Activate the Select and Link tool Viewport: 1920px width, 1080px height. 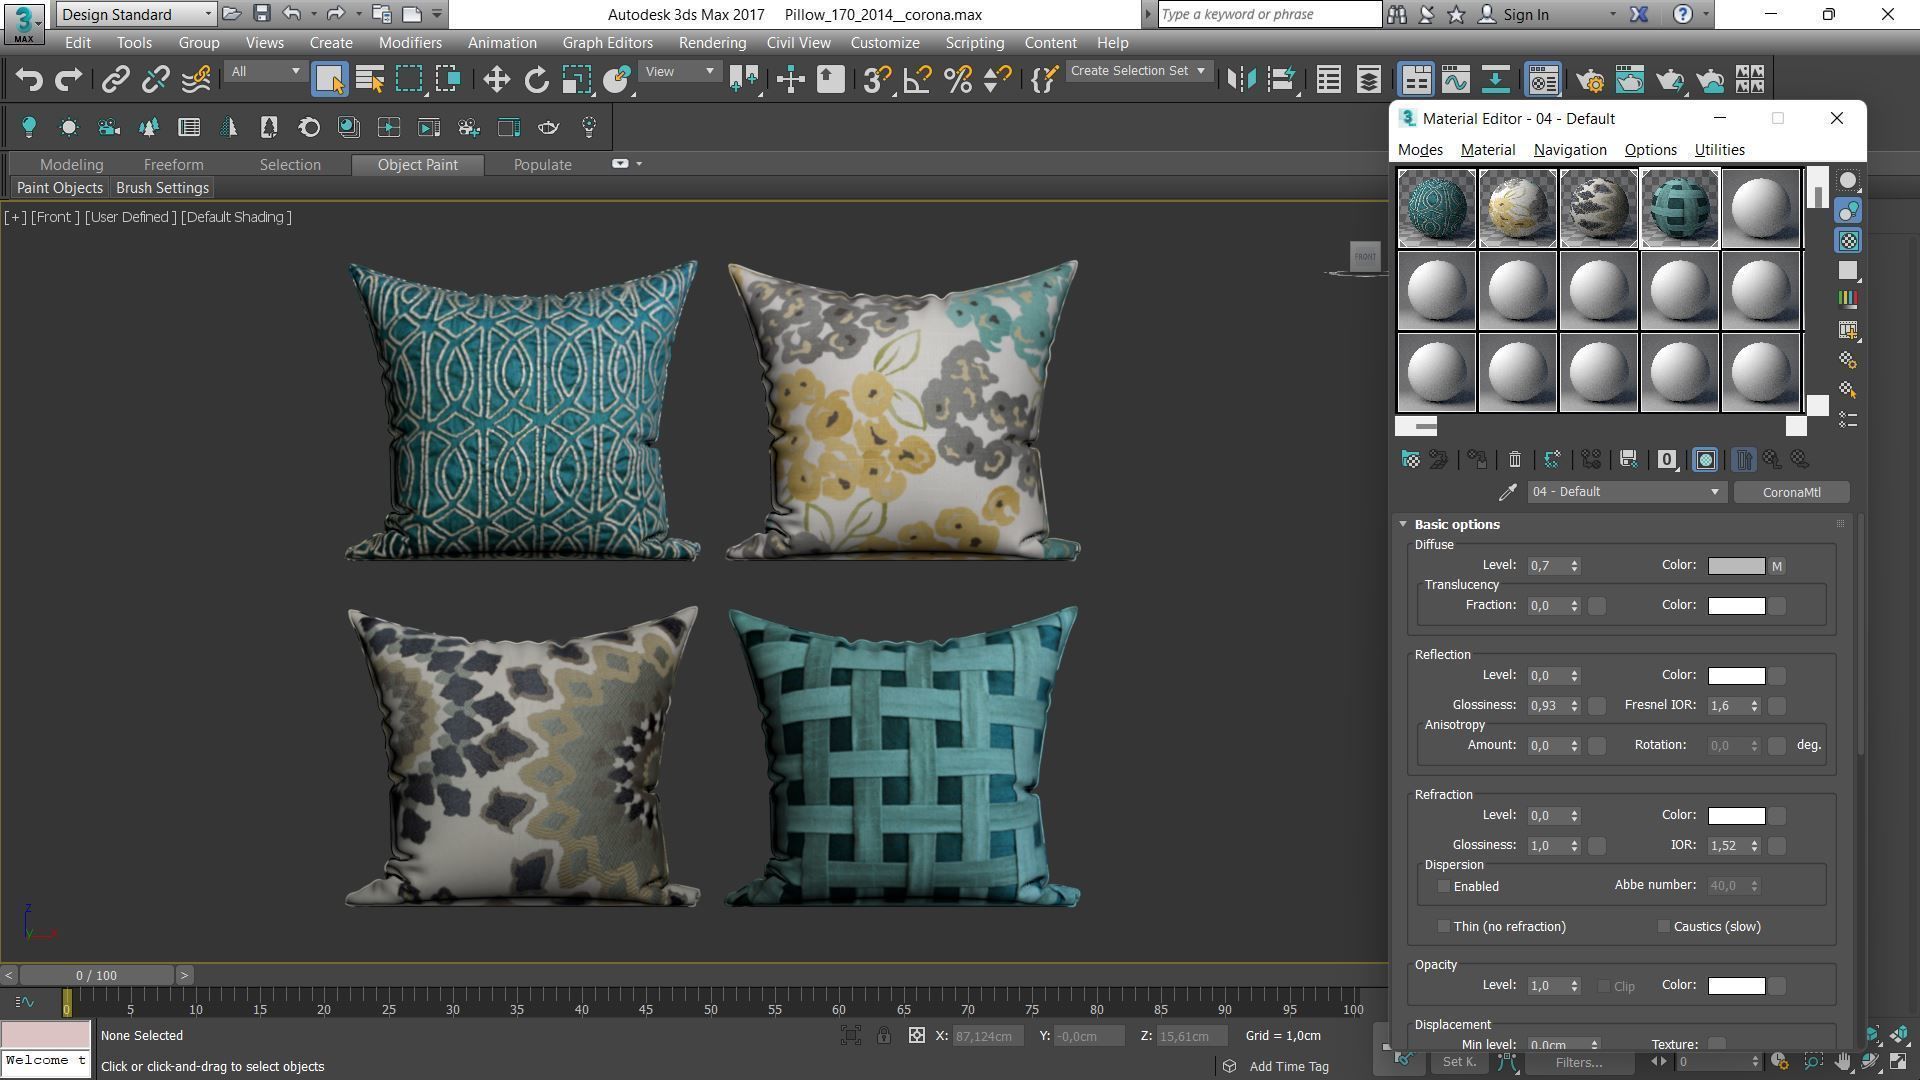pyautogui.click(x=115, y=80)
